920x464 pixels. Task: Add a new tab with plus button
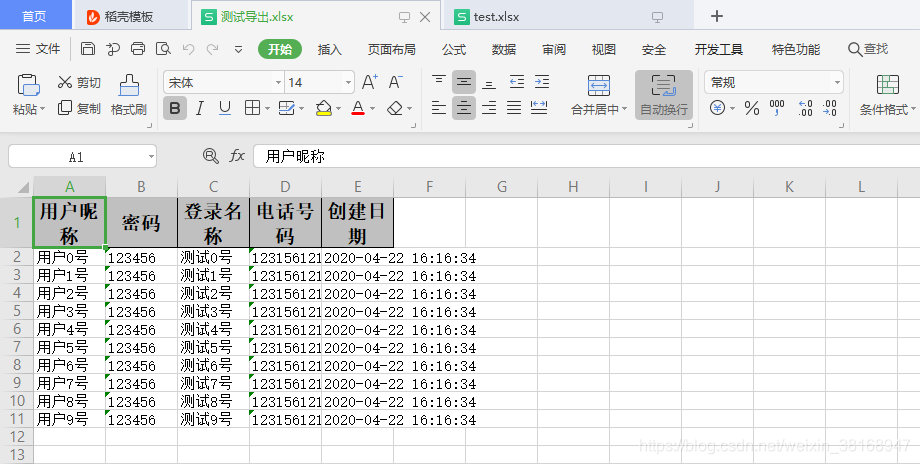pyautogui.click(x=716, y=16)
